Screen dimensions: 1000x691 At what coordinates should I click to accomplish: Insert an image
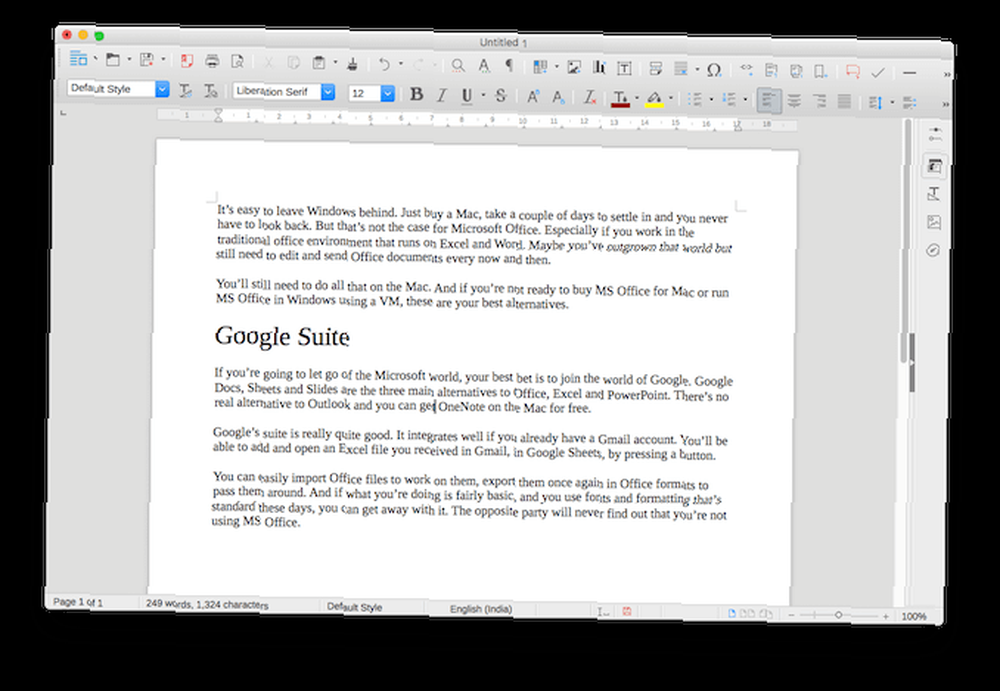(574, 68)
